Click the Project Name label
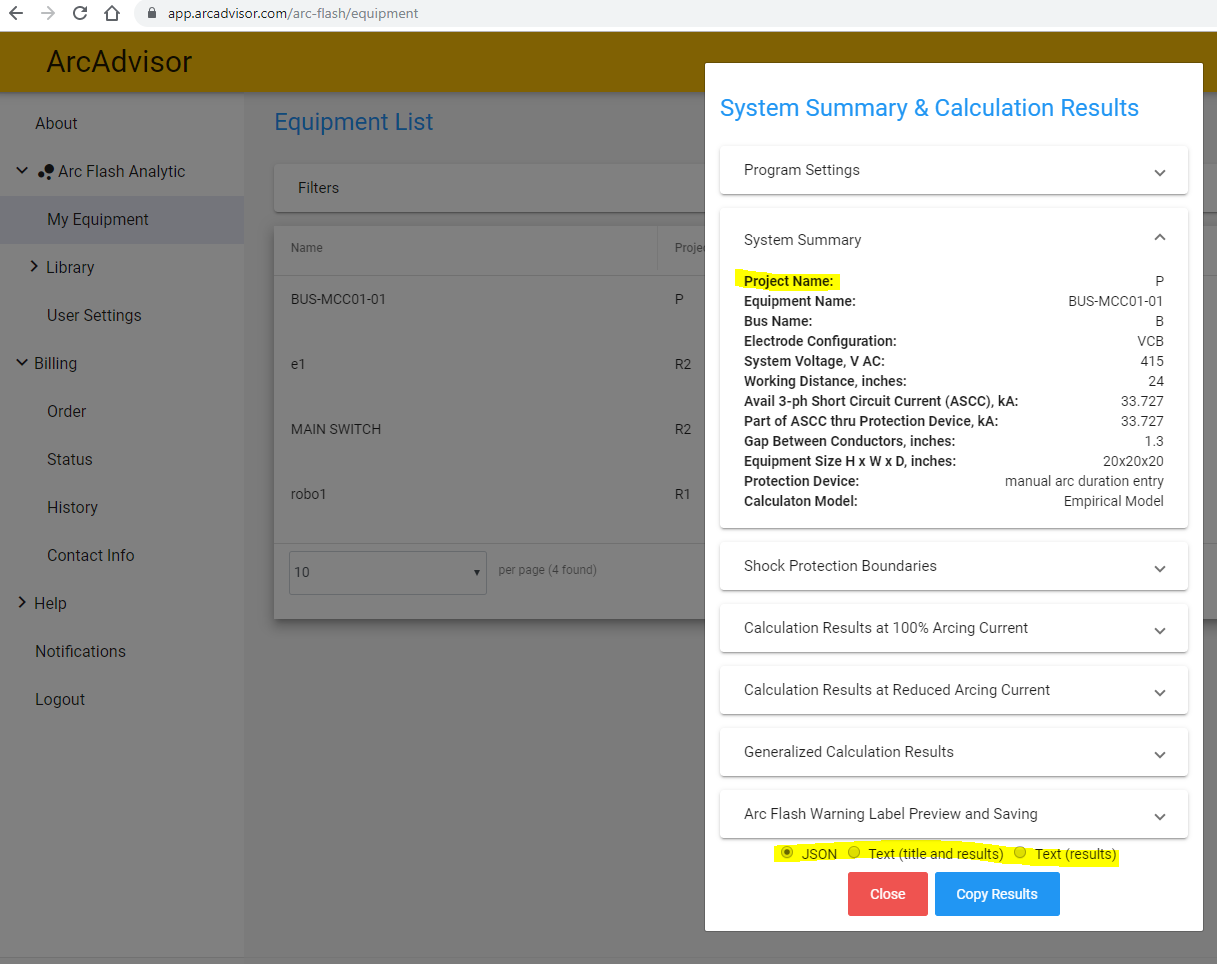1217x964 pixels. (x=788, y=281)
